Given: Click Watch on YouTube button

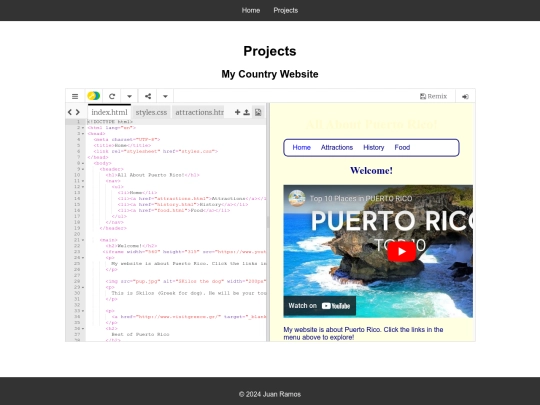Looking at the screenshot, I should point(320,306).
